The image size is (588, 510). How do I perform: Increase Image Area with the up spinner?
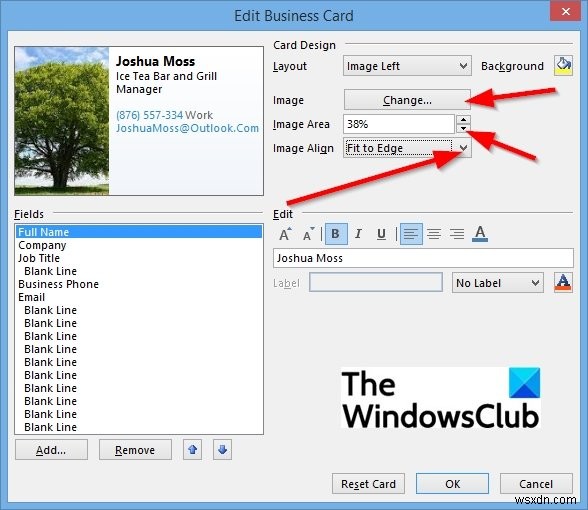pyautogui.click(x=464, y=120)
